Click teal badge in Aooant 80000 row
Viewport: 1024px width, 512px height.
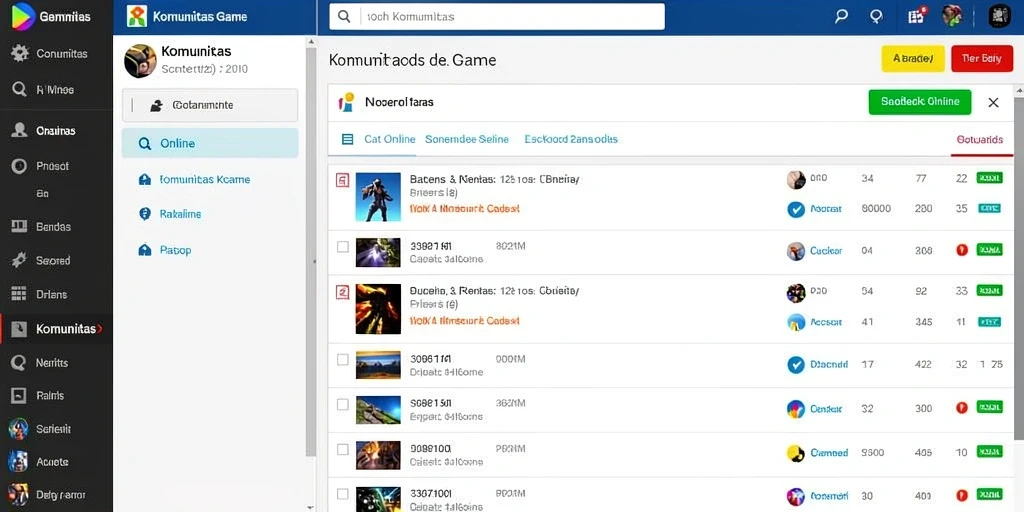coord(989,209)
